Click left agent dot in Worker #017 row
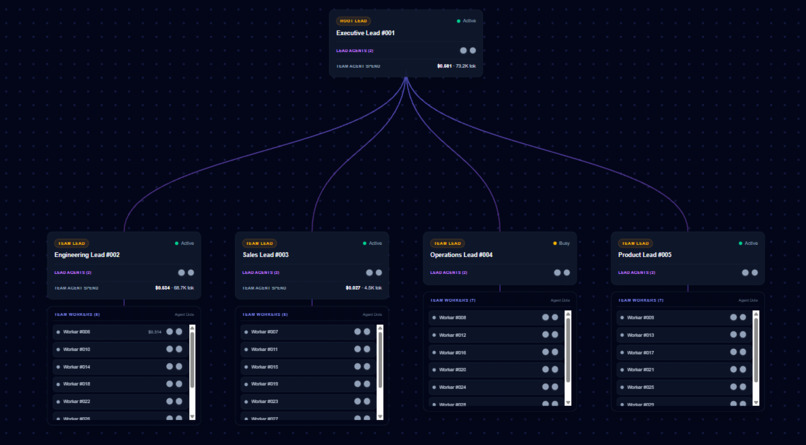This screenshot has height=445, width=806. pyautogui.click(x=734, y=352)
